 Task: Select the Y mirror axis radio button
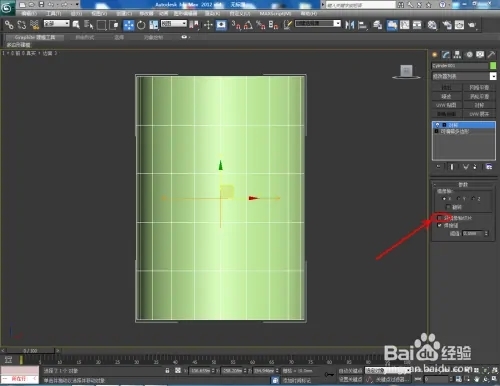459,199
